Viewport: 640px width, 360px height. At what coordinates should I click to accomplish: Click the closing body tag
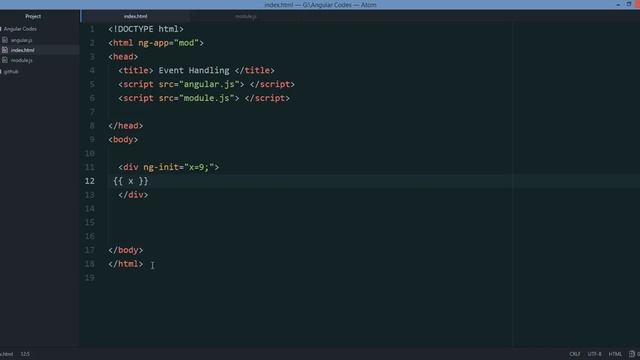(x=126, y=250)
